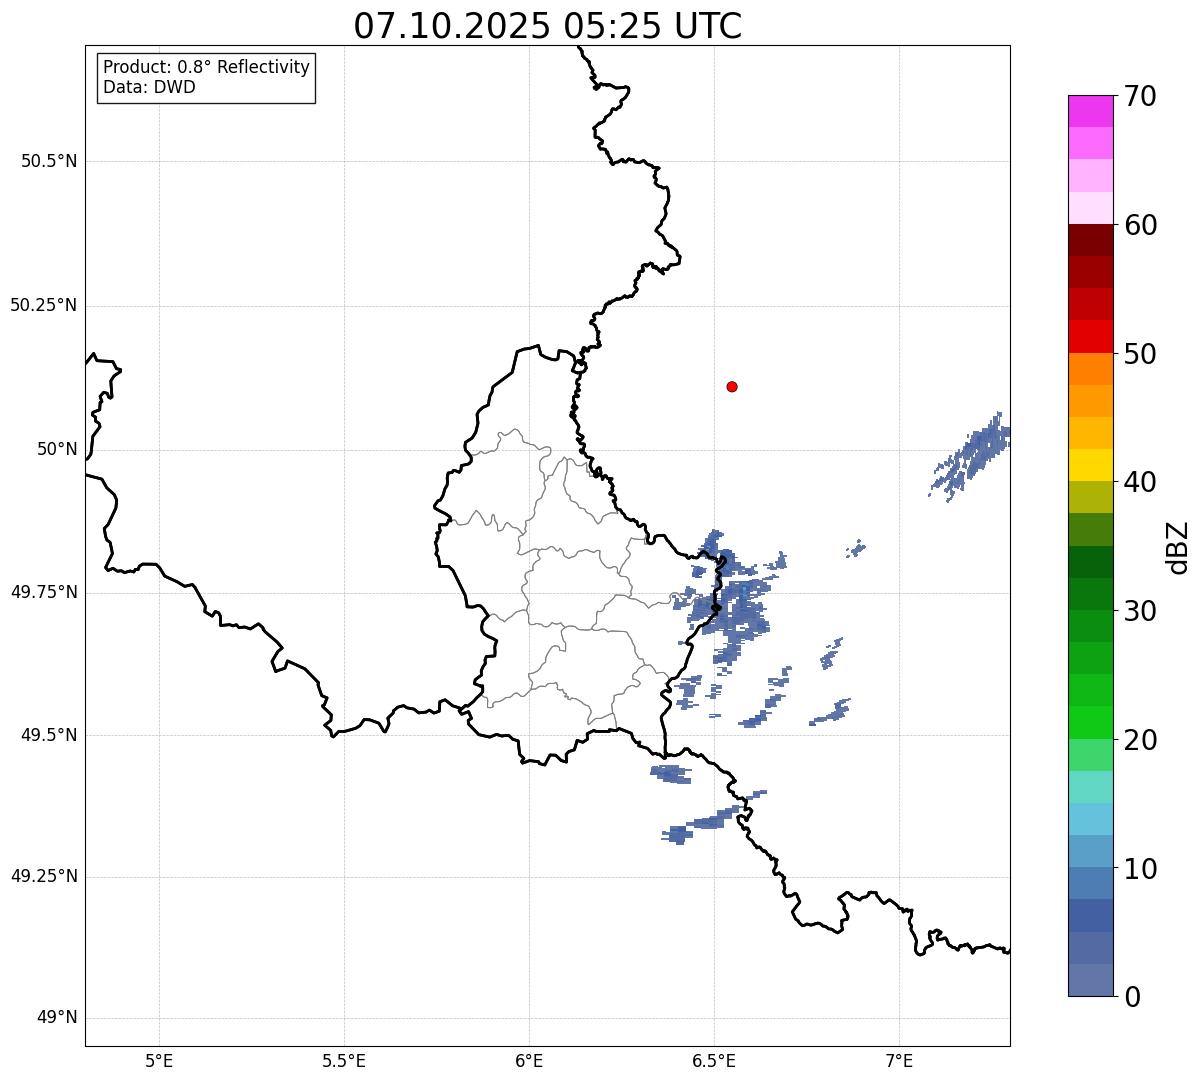Click the 07.10.2025 05:25 UTC title

(548, 26)
